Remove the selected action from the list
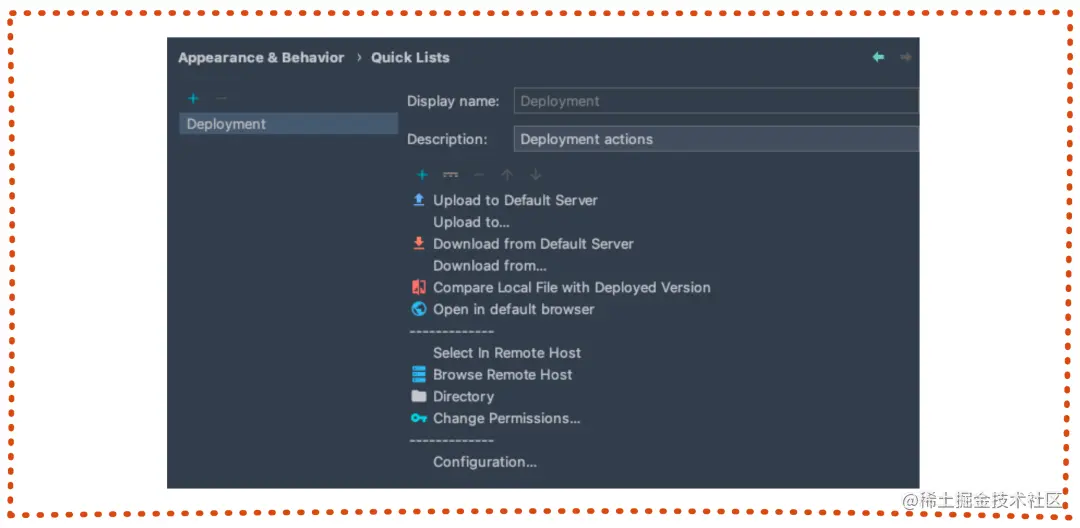Image resolution: width=1080 pixels, height=528 pixels. (479, 175)
